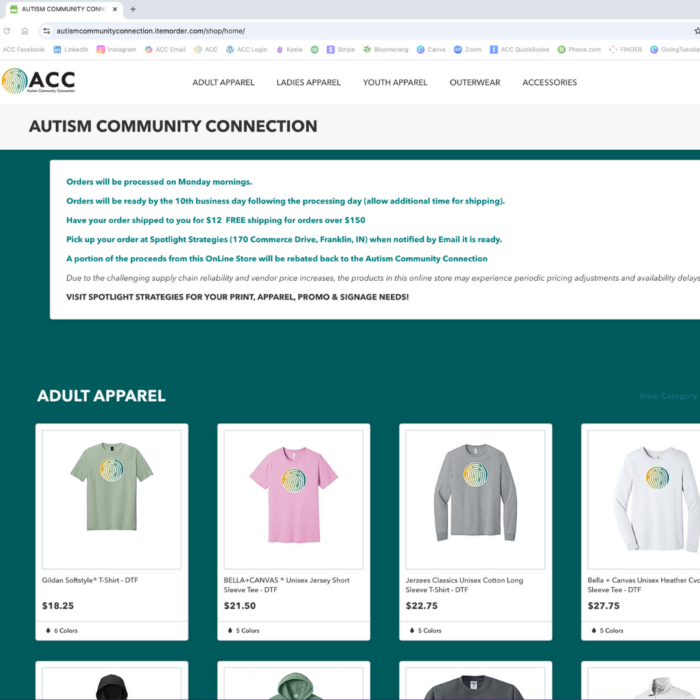Click Jerzees Classics Unisex Cotton Long Sleeve title
Screen dimensions: 700x700
click(x=464, y=585)
